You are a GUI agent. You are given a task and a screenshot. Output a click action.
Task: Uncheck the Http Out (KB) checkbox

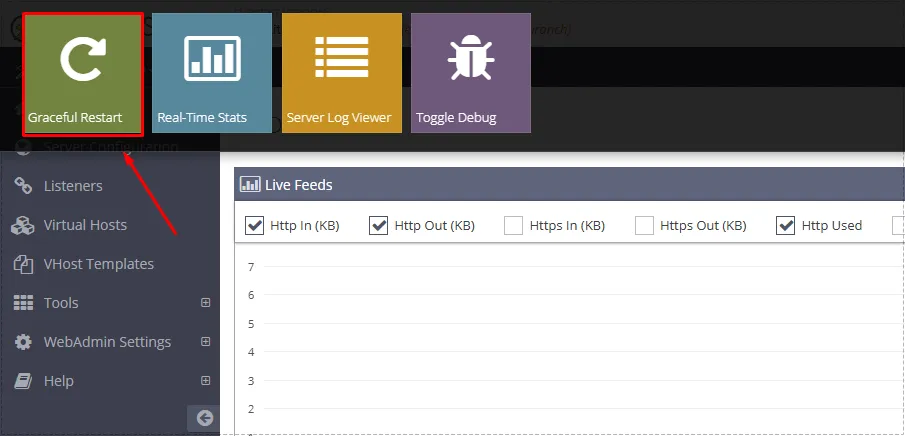click(378, 225)
